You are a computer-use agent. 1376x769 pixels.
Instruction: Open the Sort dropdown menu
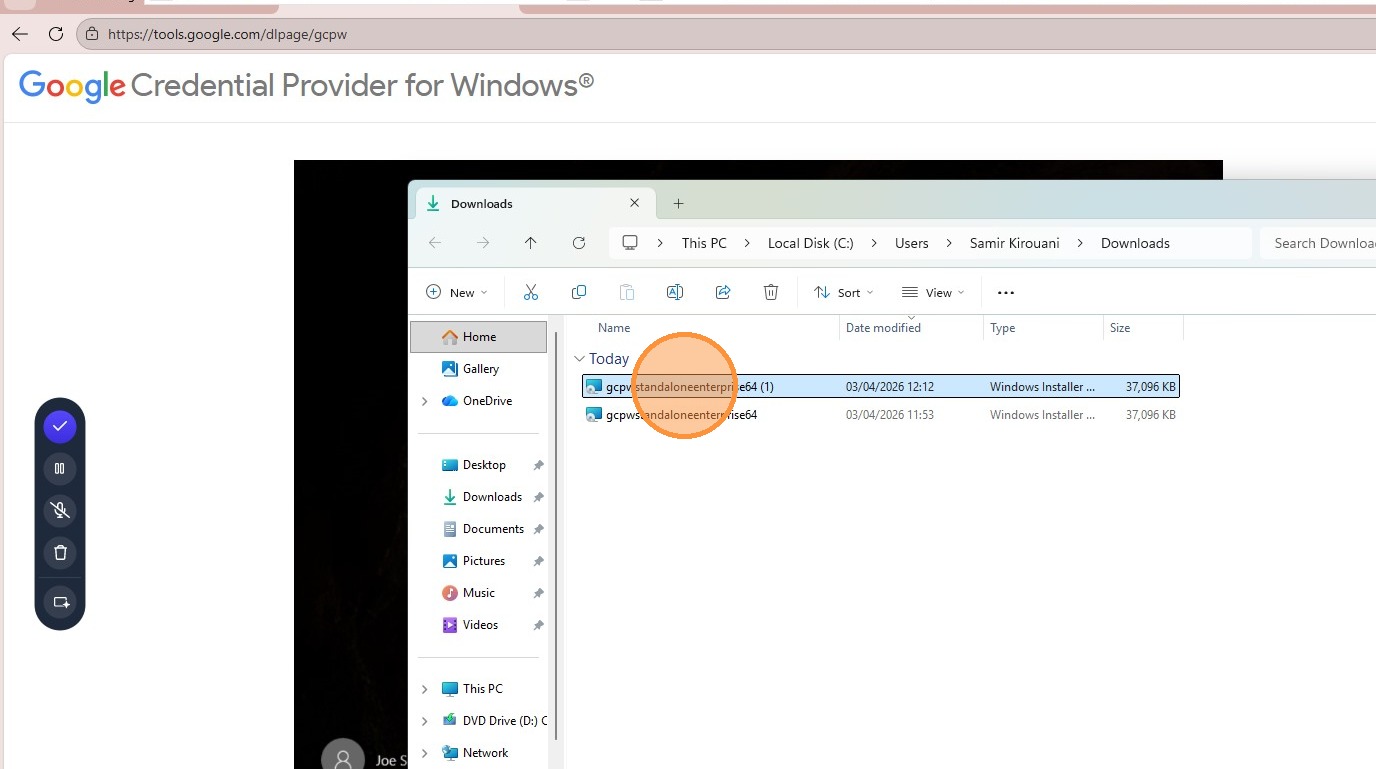tap(844, 292)
